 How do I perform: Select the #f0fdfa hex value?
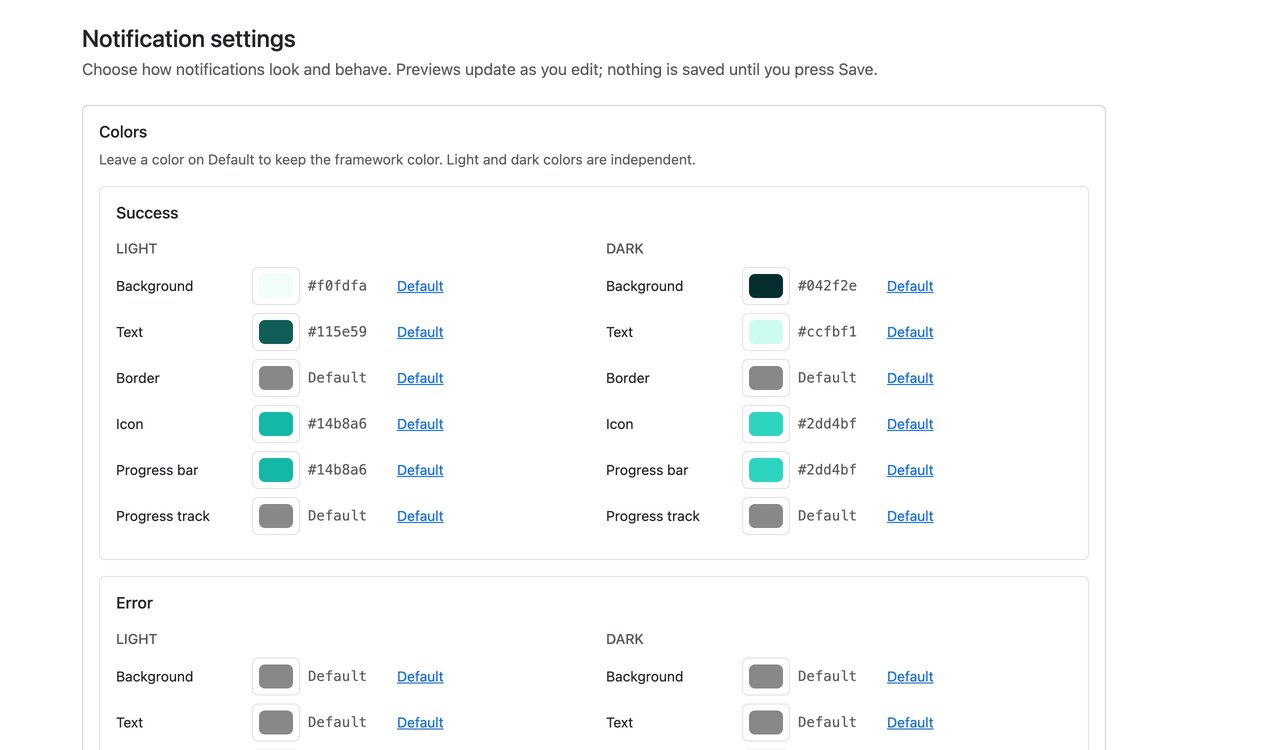(x=337, y=286)
